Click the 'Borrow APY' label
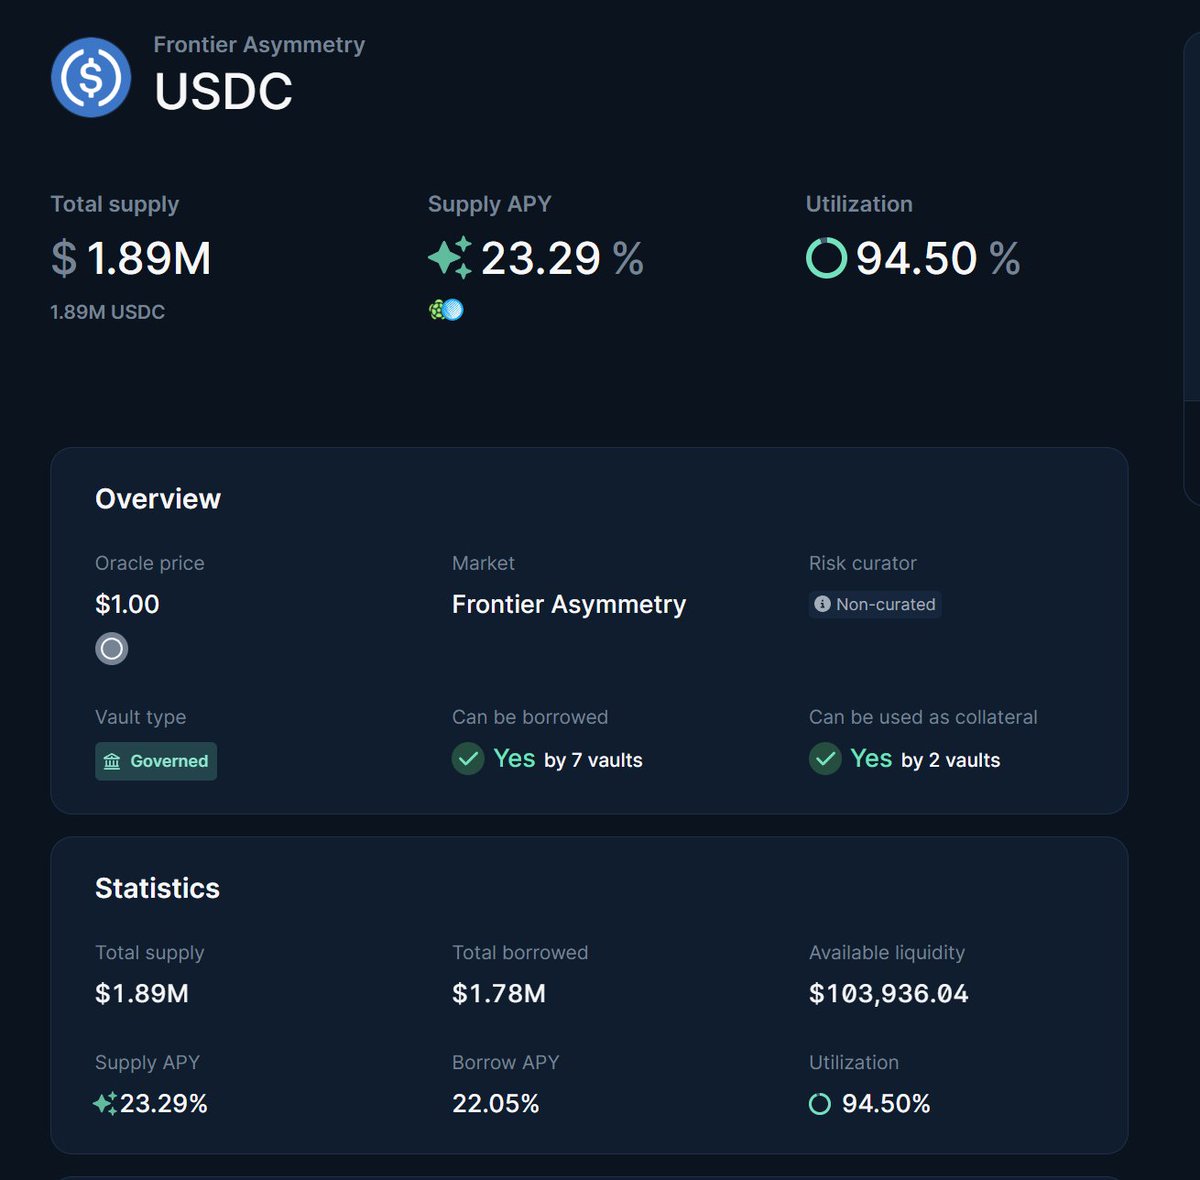Screen dimensions: 1200x1180 tap(506, 1062)
